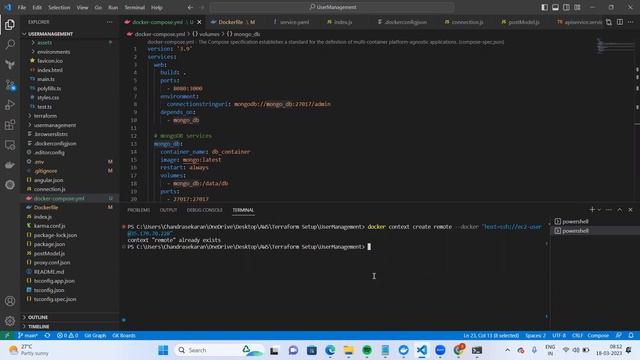Viewport: 640px width, 360px height.
Task: Open Explorer more actions ellipsis
Action: click(x=109, y=22)
